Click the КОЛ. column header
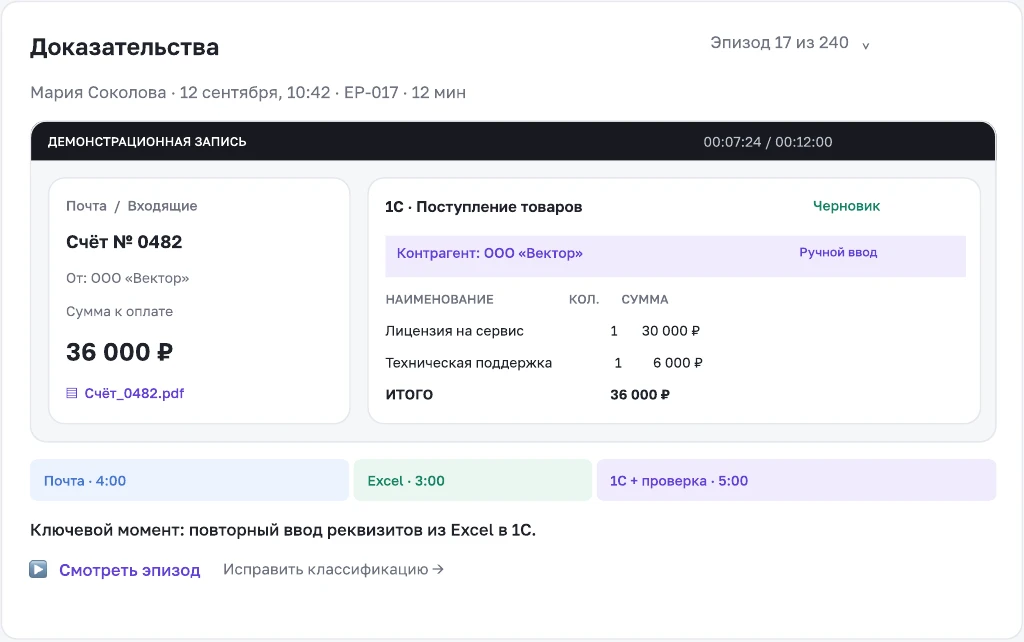This screenshot has height=642, width=1024. coord(584,300)
